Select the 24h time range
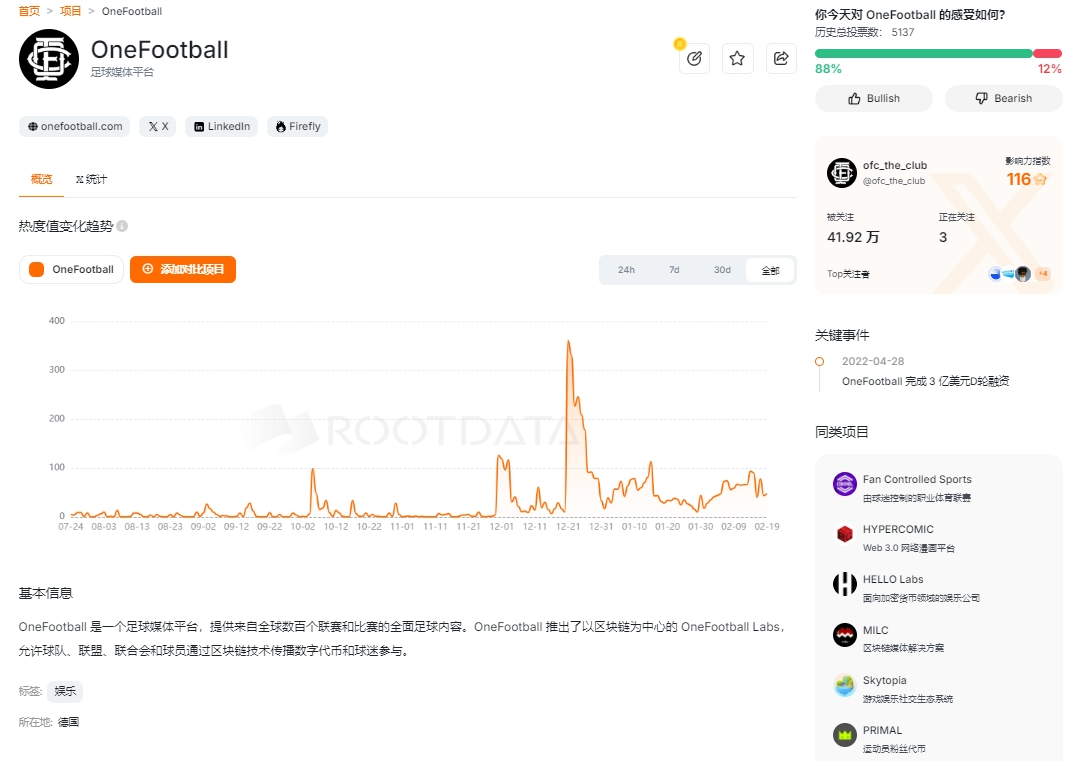Screen dimensions: 1079x761 click(x=626, y=270)
